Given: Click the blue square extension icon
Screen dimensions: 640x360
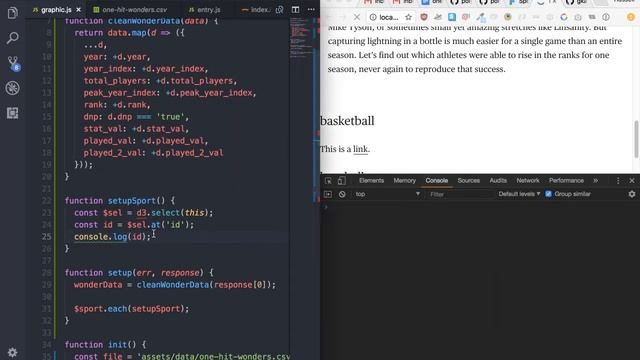Looking at the screenshot, I should pos(452,17).
